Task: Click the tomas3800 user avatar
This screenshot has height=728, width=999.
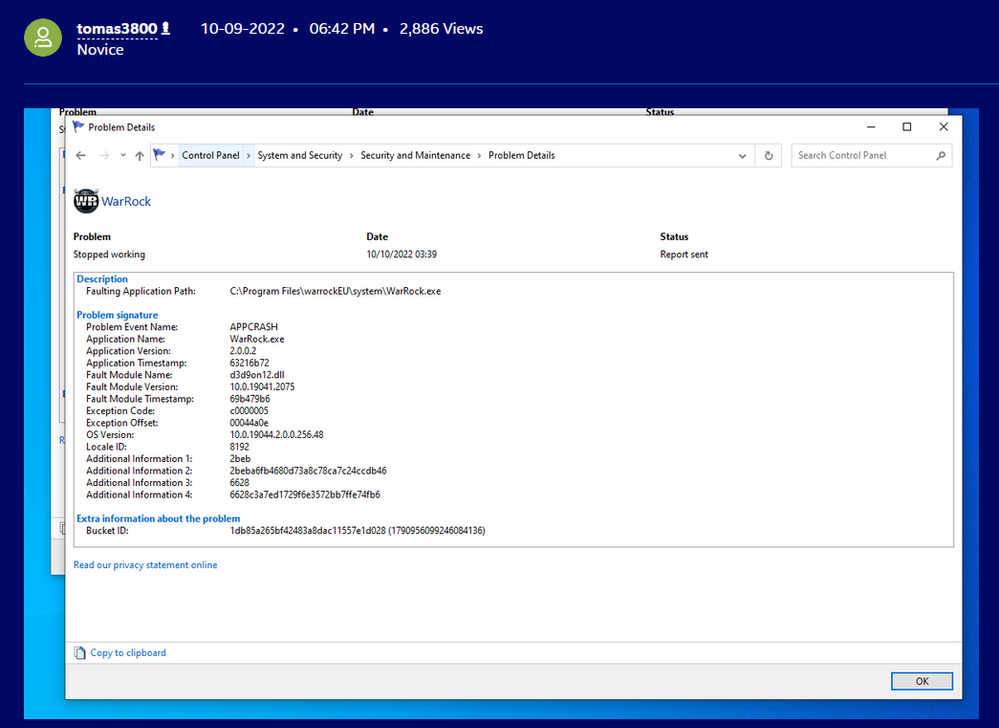Action: pyautogui.click(x=43, y=38)
